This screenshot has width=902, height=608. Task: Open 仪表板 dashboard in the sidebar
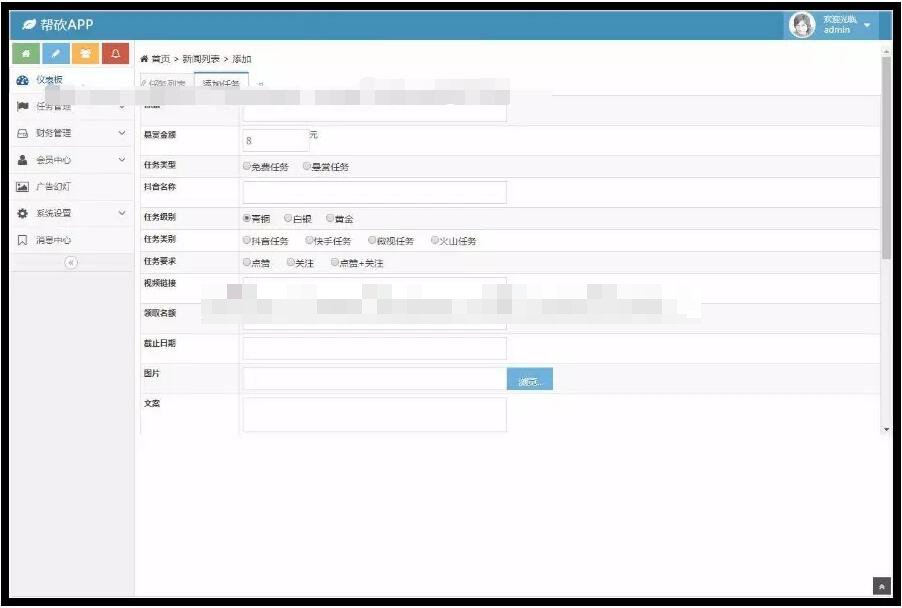(x=48, y=80)
